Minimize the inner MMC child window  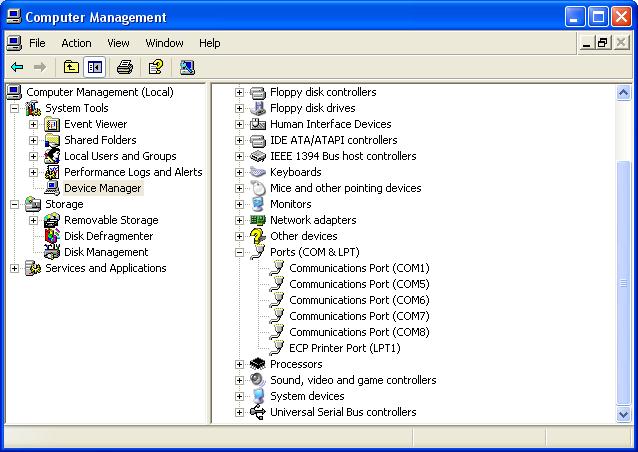pos(586,43)
